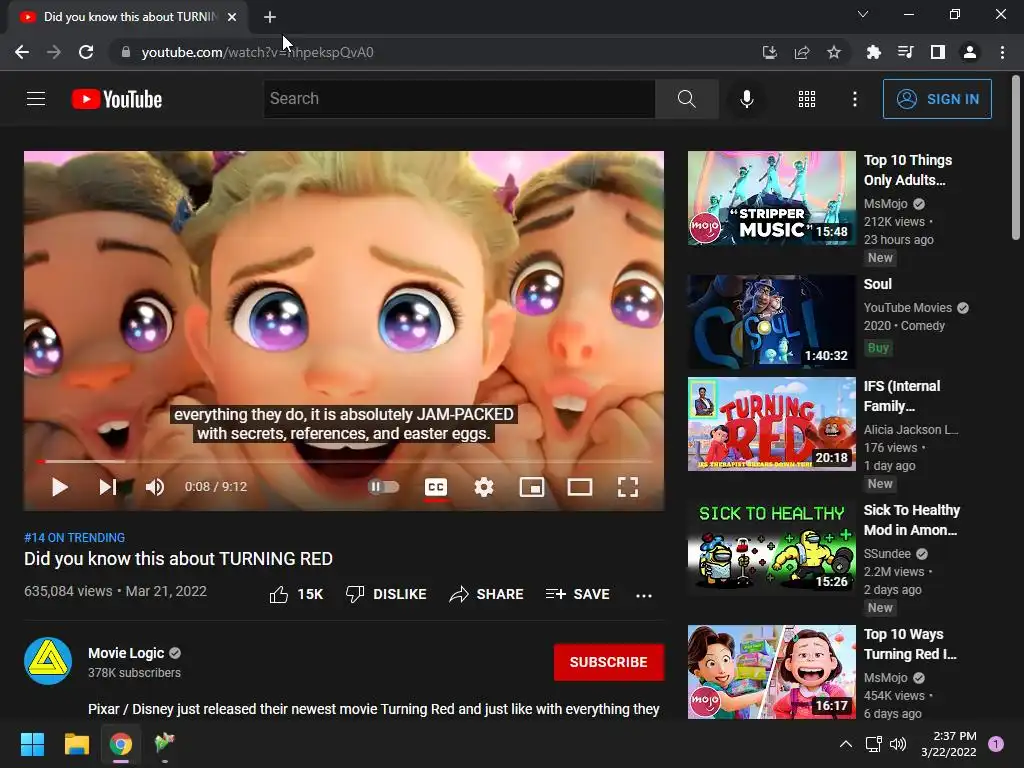1024x768 pixels.
Task: Open Chrome profile avatar menu
Action: pos(970,52)
